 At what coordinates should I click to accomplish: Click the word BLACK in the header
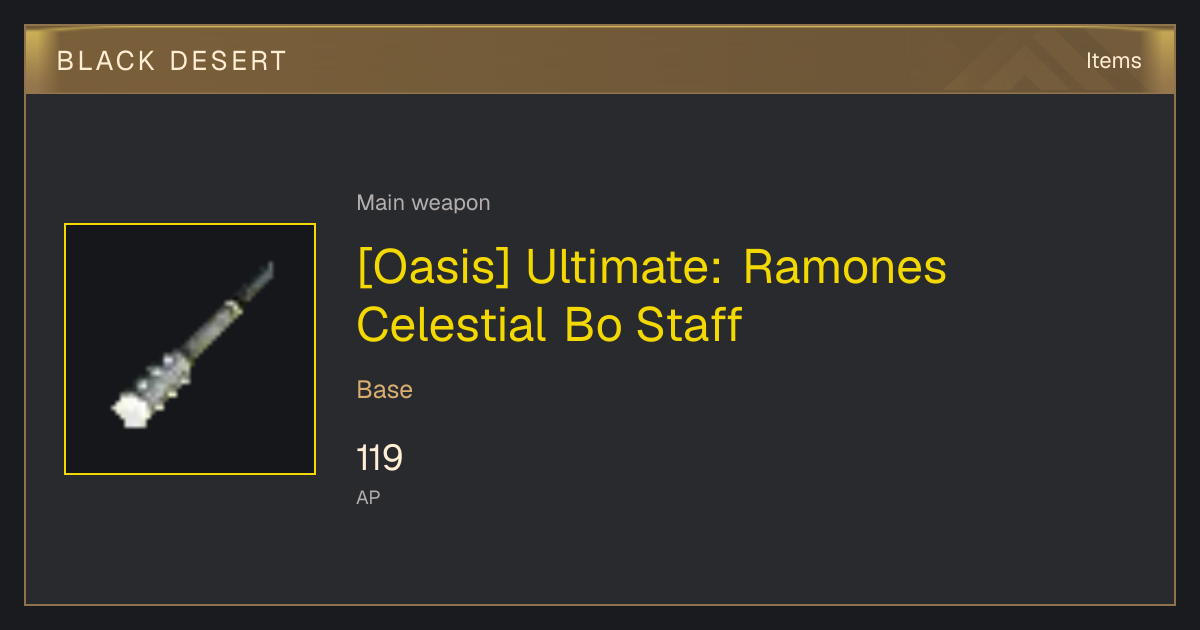[105, 61]
